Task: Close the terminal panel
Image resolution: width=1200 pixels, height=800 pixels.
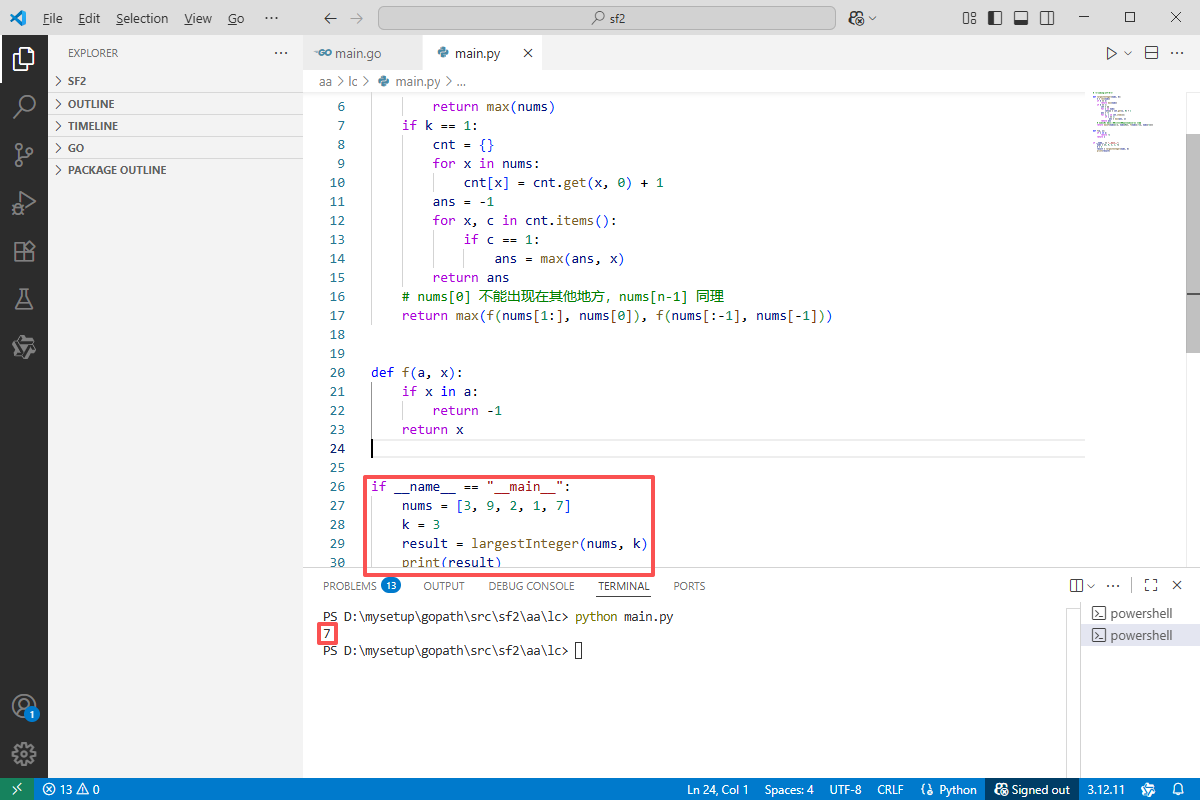Action: 1177,586
